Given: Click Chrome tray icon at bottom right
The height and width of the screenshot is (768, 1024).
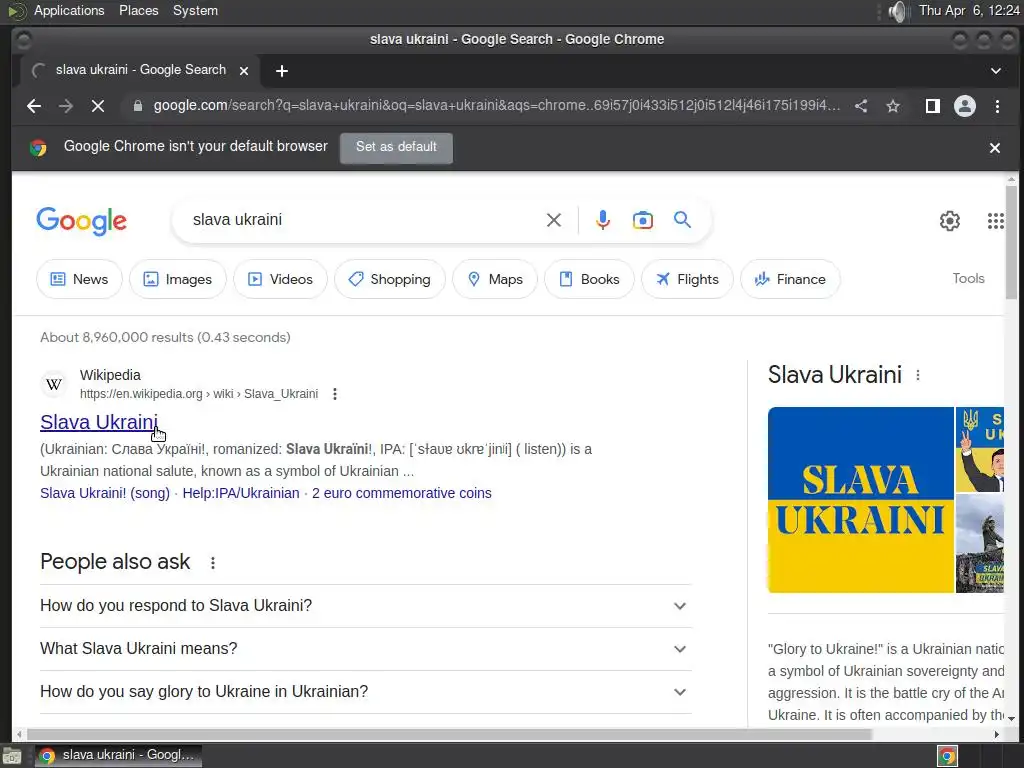Looking at the screenshot, I should click(947, 756).
